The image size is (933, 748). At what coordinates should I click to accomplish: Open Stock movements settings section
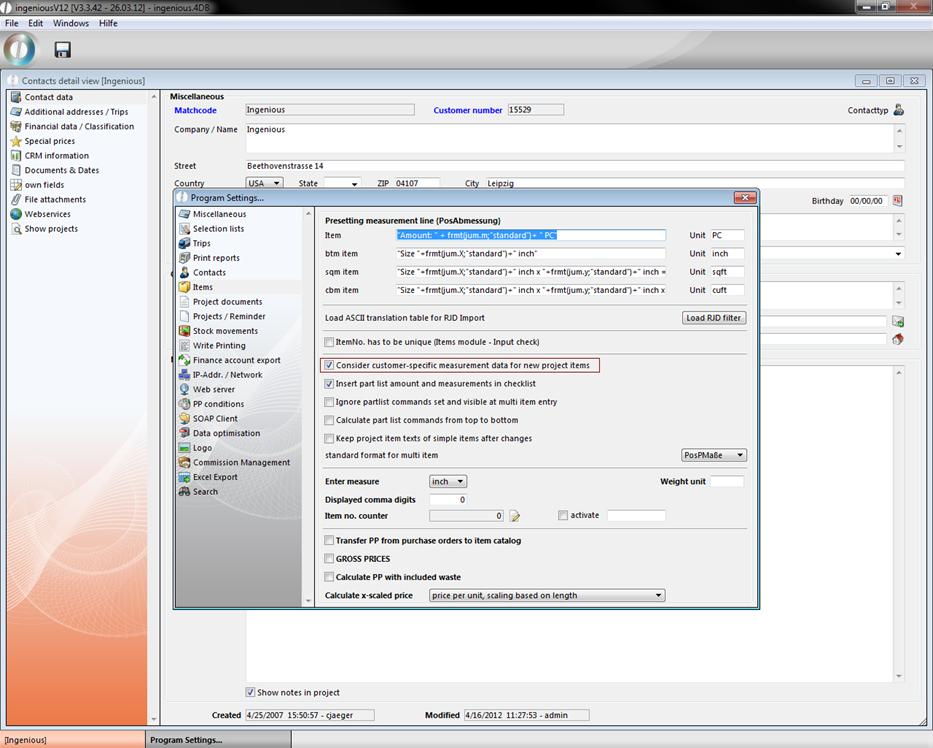coord(225,331)
